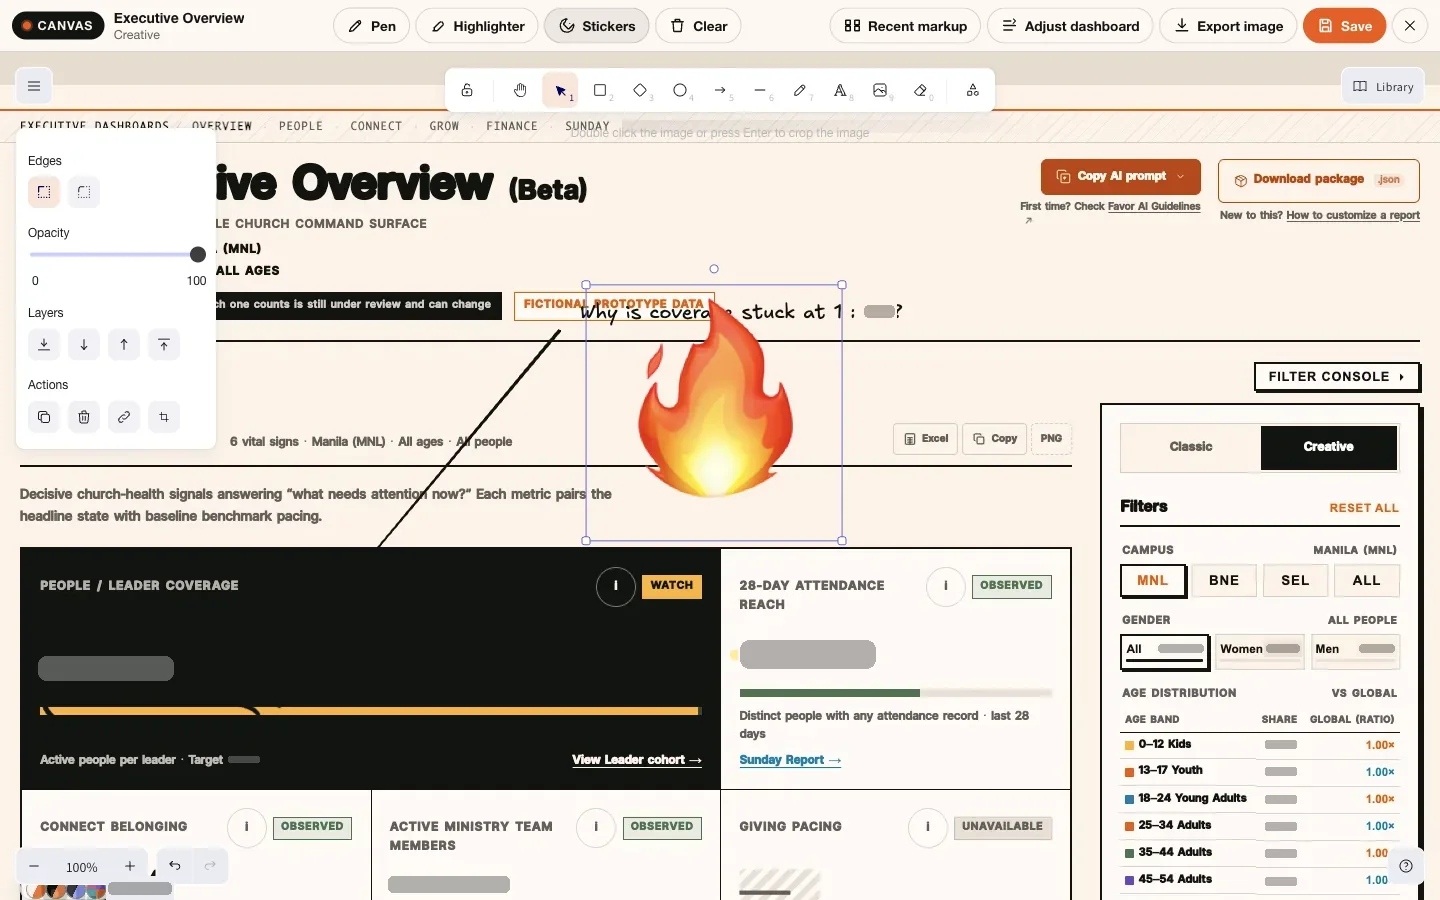Select the Eraser tool
This screenshot has width=1440, height=900.
920,90
